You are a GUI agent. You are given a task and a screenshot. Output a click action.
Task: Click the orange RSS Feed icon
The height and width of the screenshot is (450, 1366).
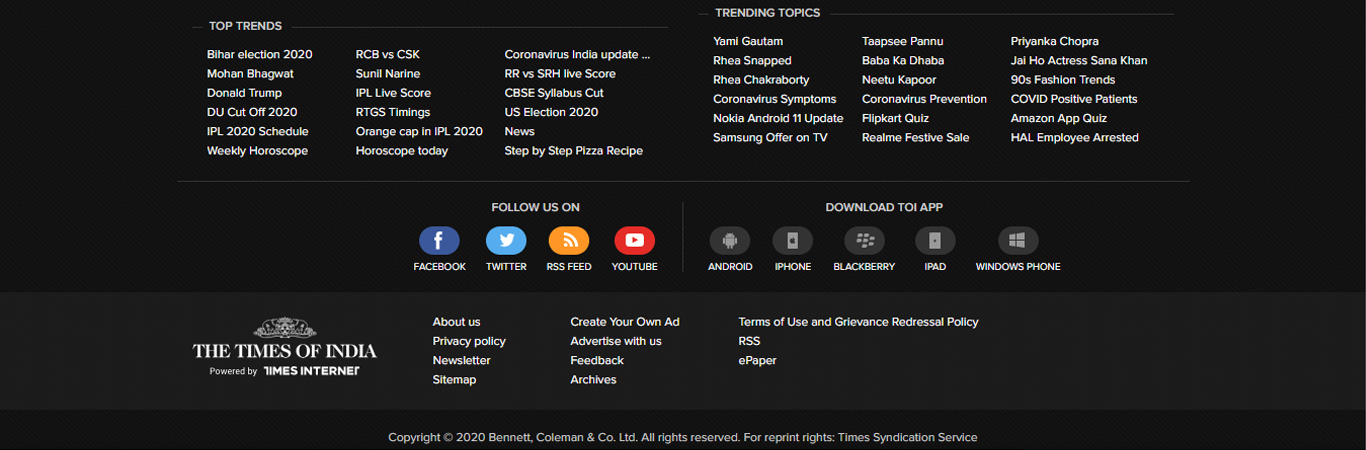569,241
